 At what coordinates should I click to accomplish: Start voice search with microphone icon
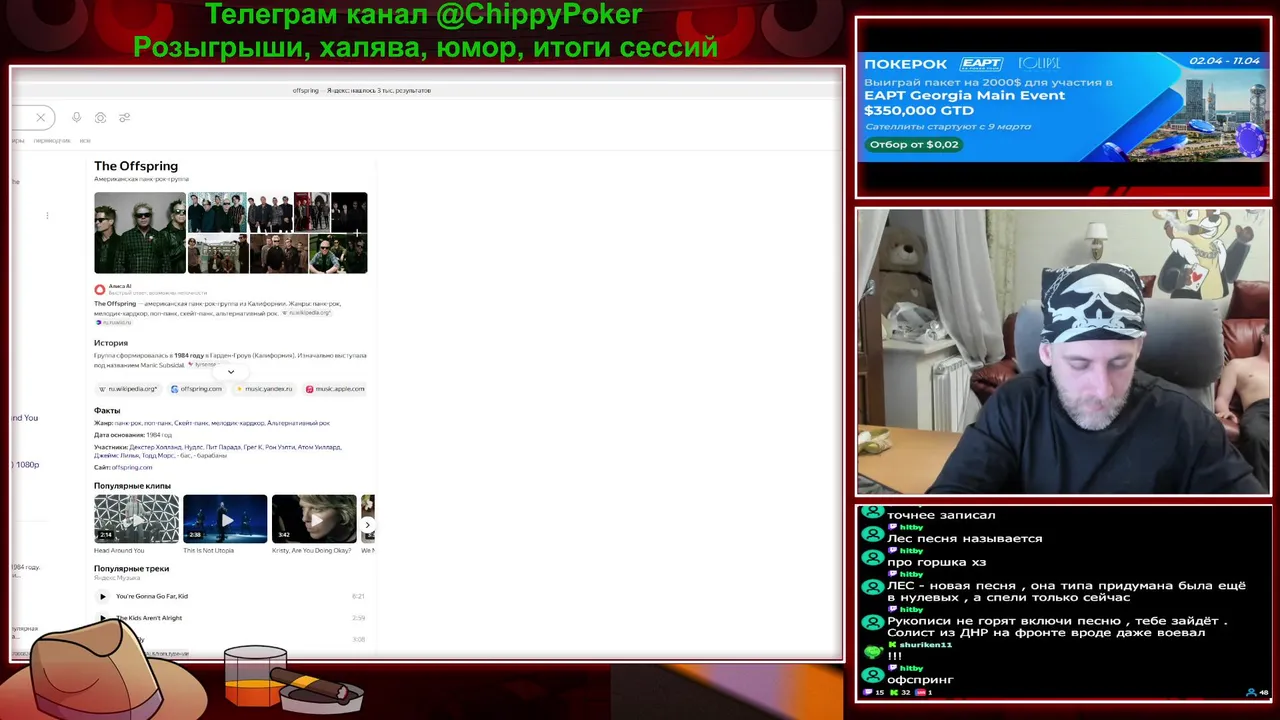coord(76,118)
